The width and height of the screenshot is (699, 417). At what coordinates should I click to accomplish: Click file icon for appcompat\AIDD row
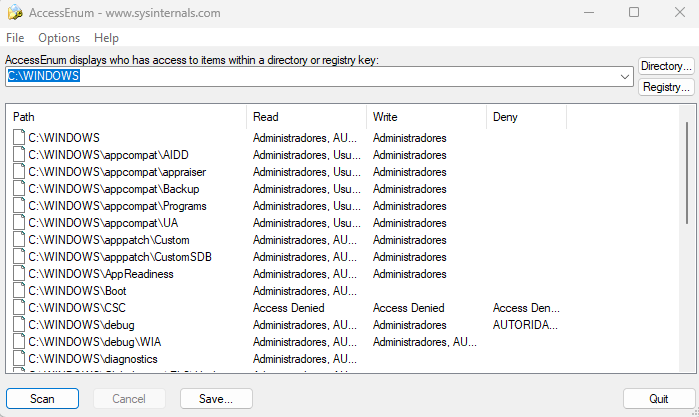click(19, 154)
